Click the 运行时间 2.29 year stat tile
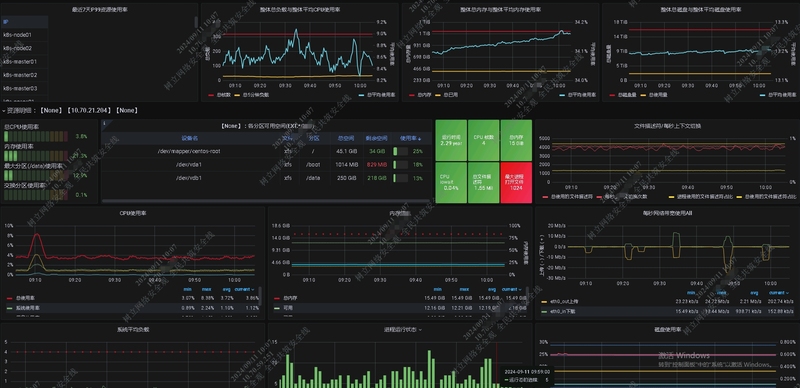This screenshot has height=388, width=800. click(451, 140)
